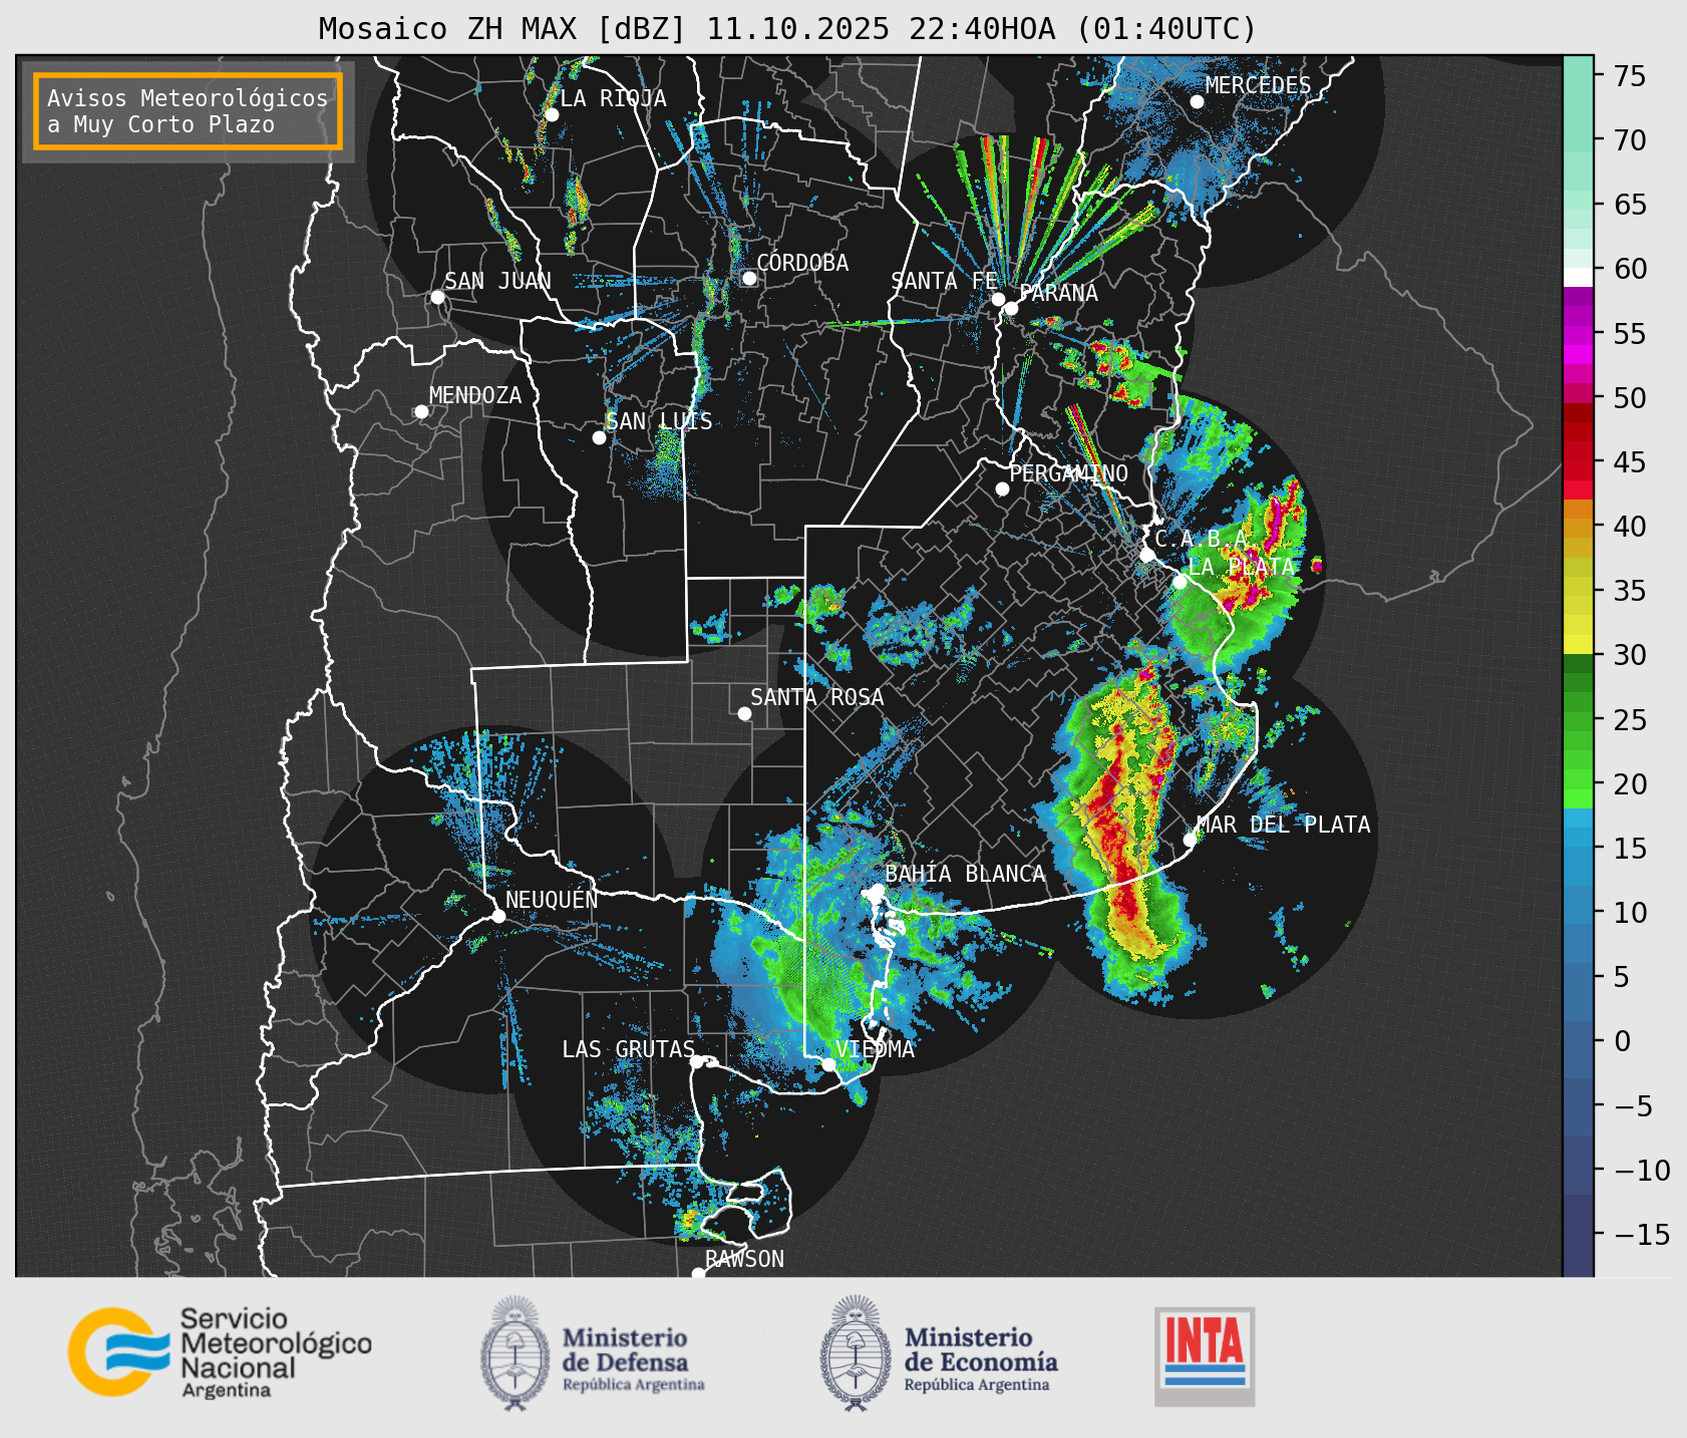Select the Viedma city marker dot
Viewport: 1687px width, 1438px height.
tap(828, 1064)
